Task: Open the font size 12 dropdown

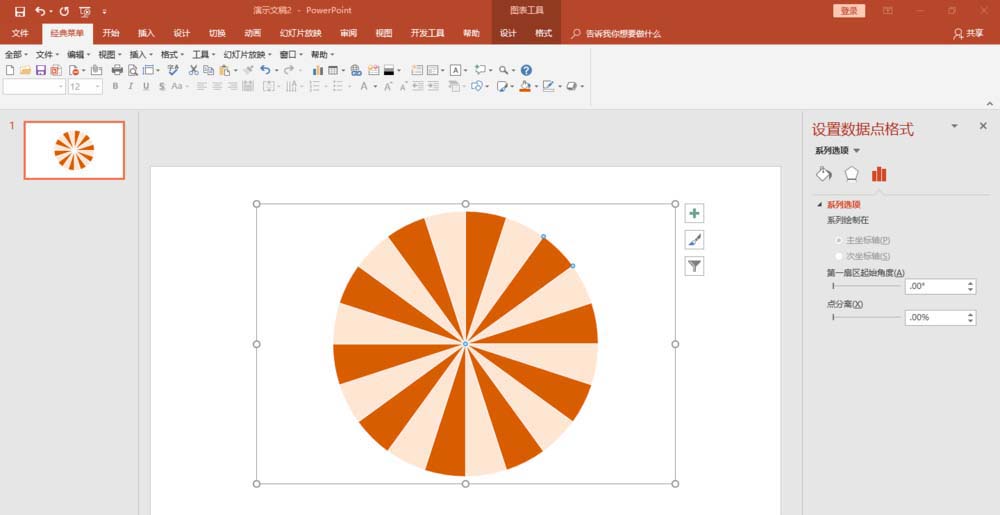Action: (98, 87)
